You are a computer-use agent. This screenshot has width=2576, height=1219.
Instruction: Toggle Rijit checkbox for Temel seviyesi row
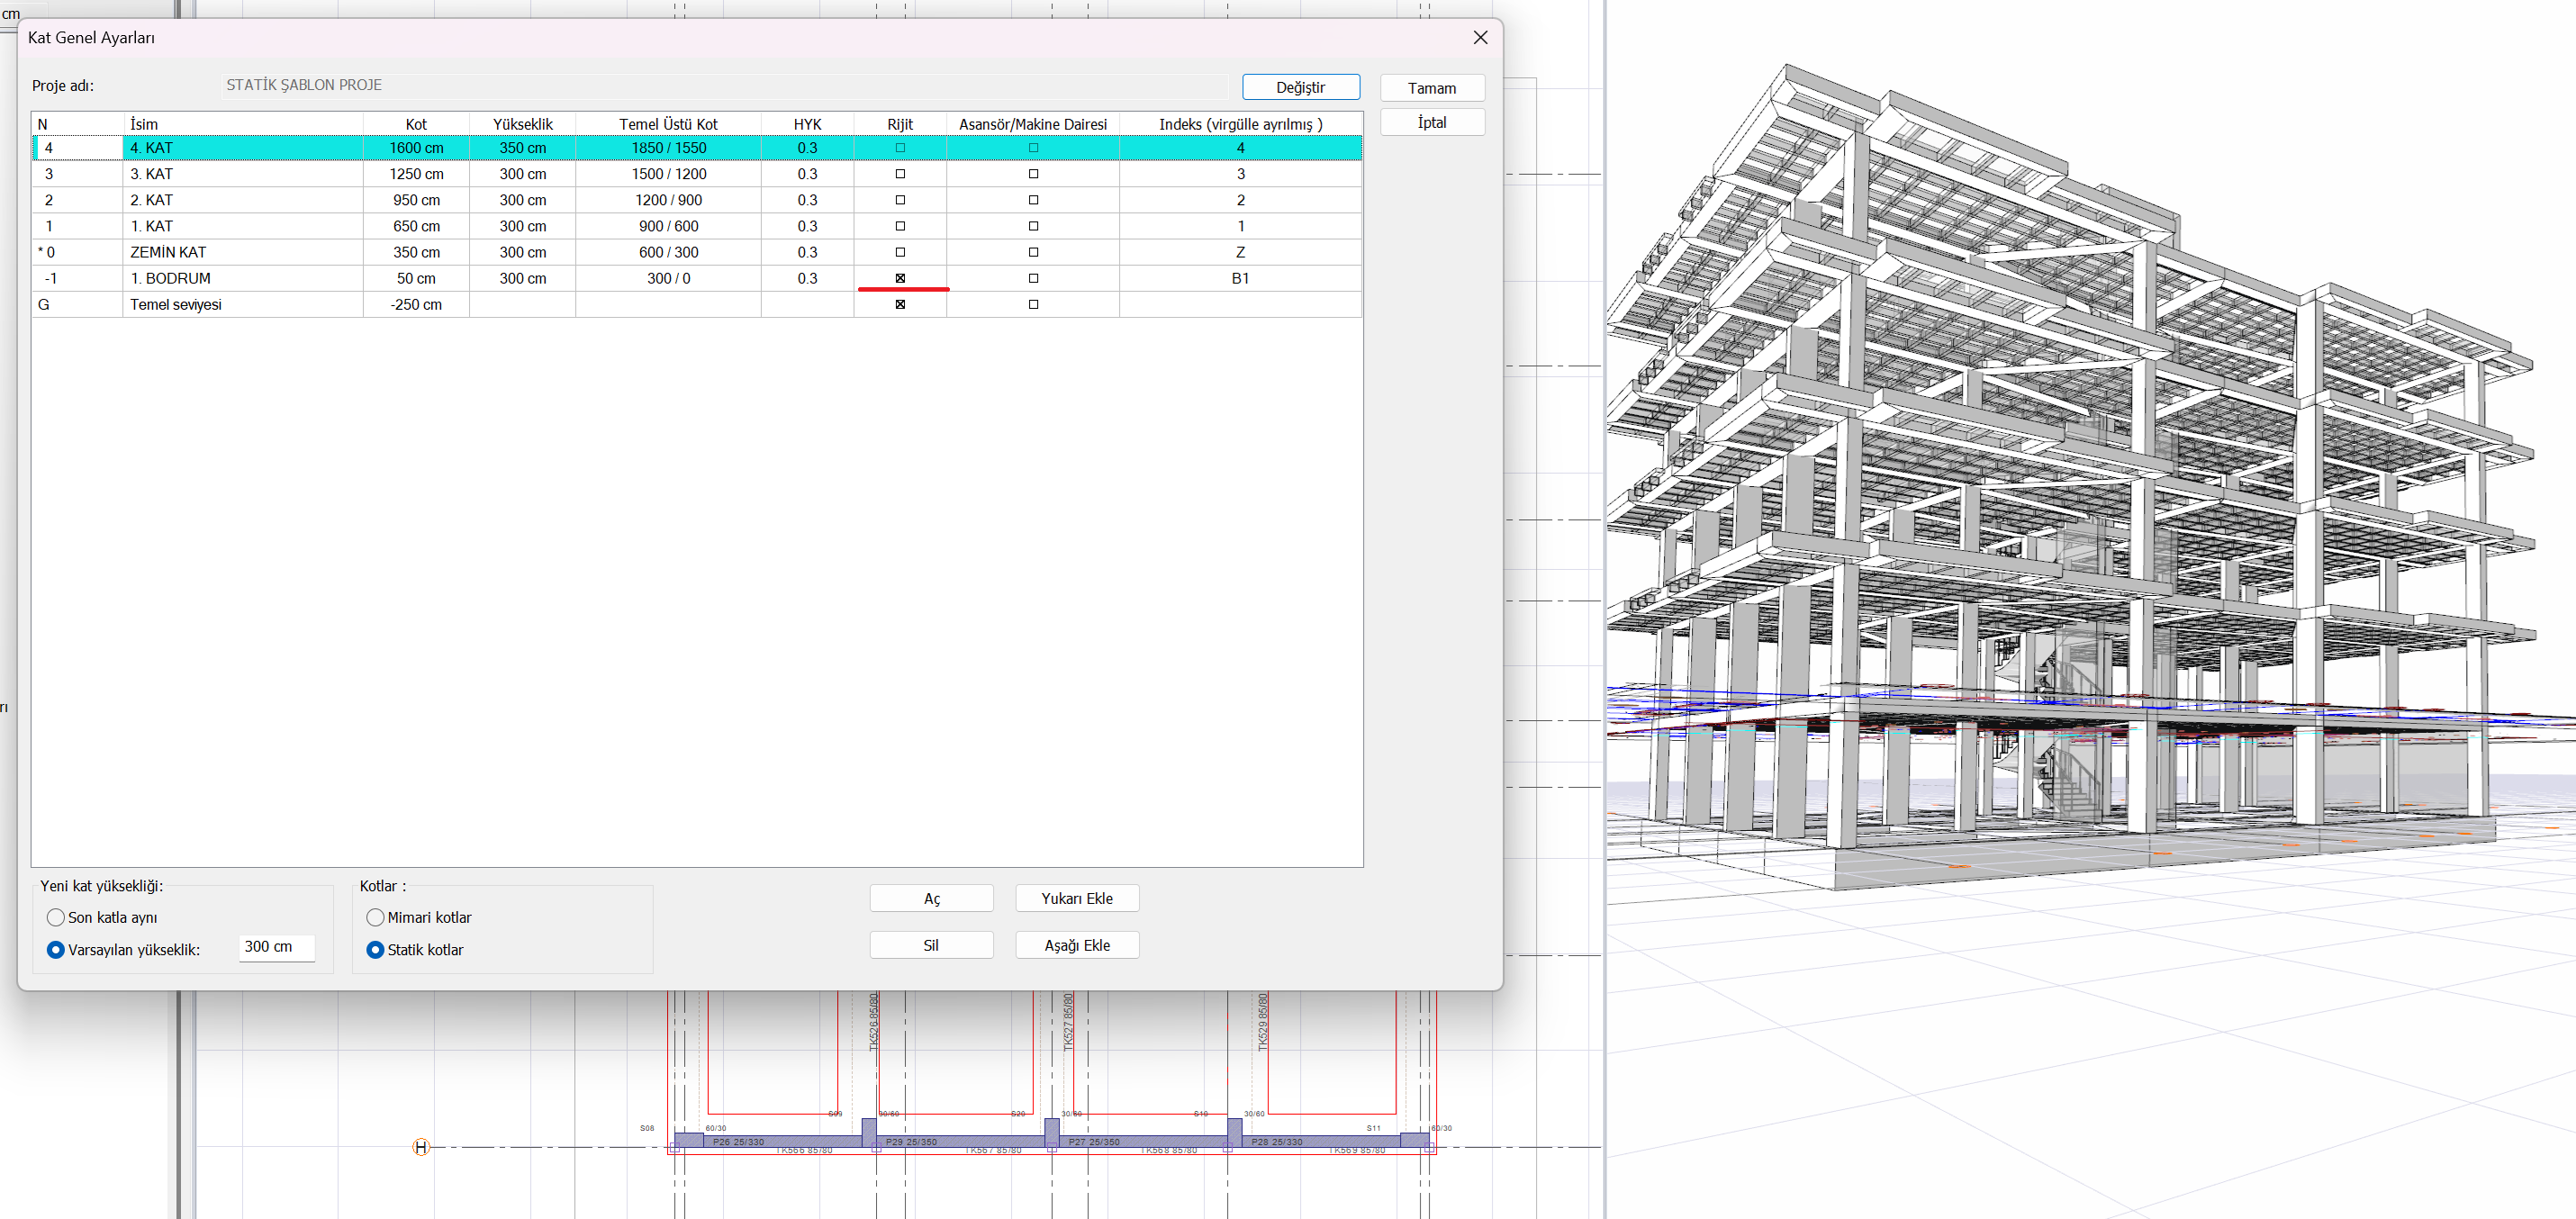click(x=900, y=304)
